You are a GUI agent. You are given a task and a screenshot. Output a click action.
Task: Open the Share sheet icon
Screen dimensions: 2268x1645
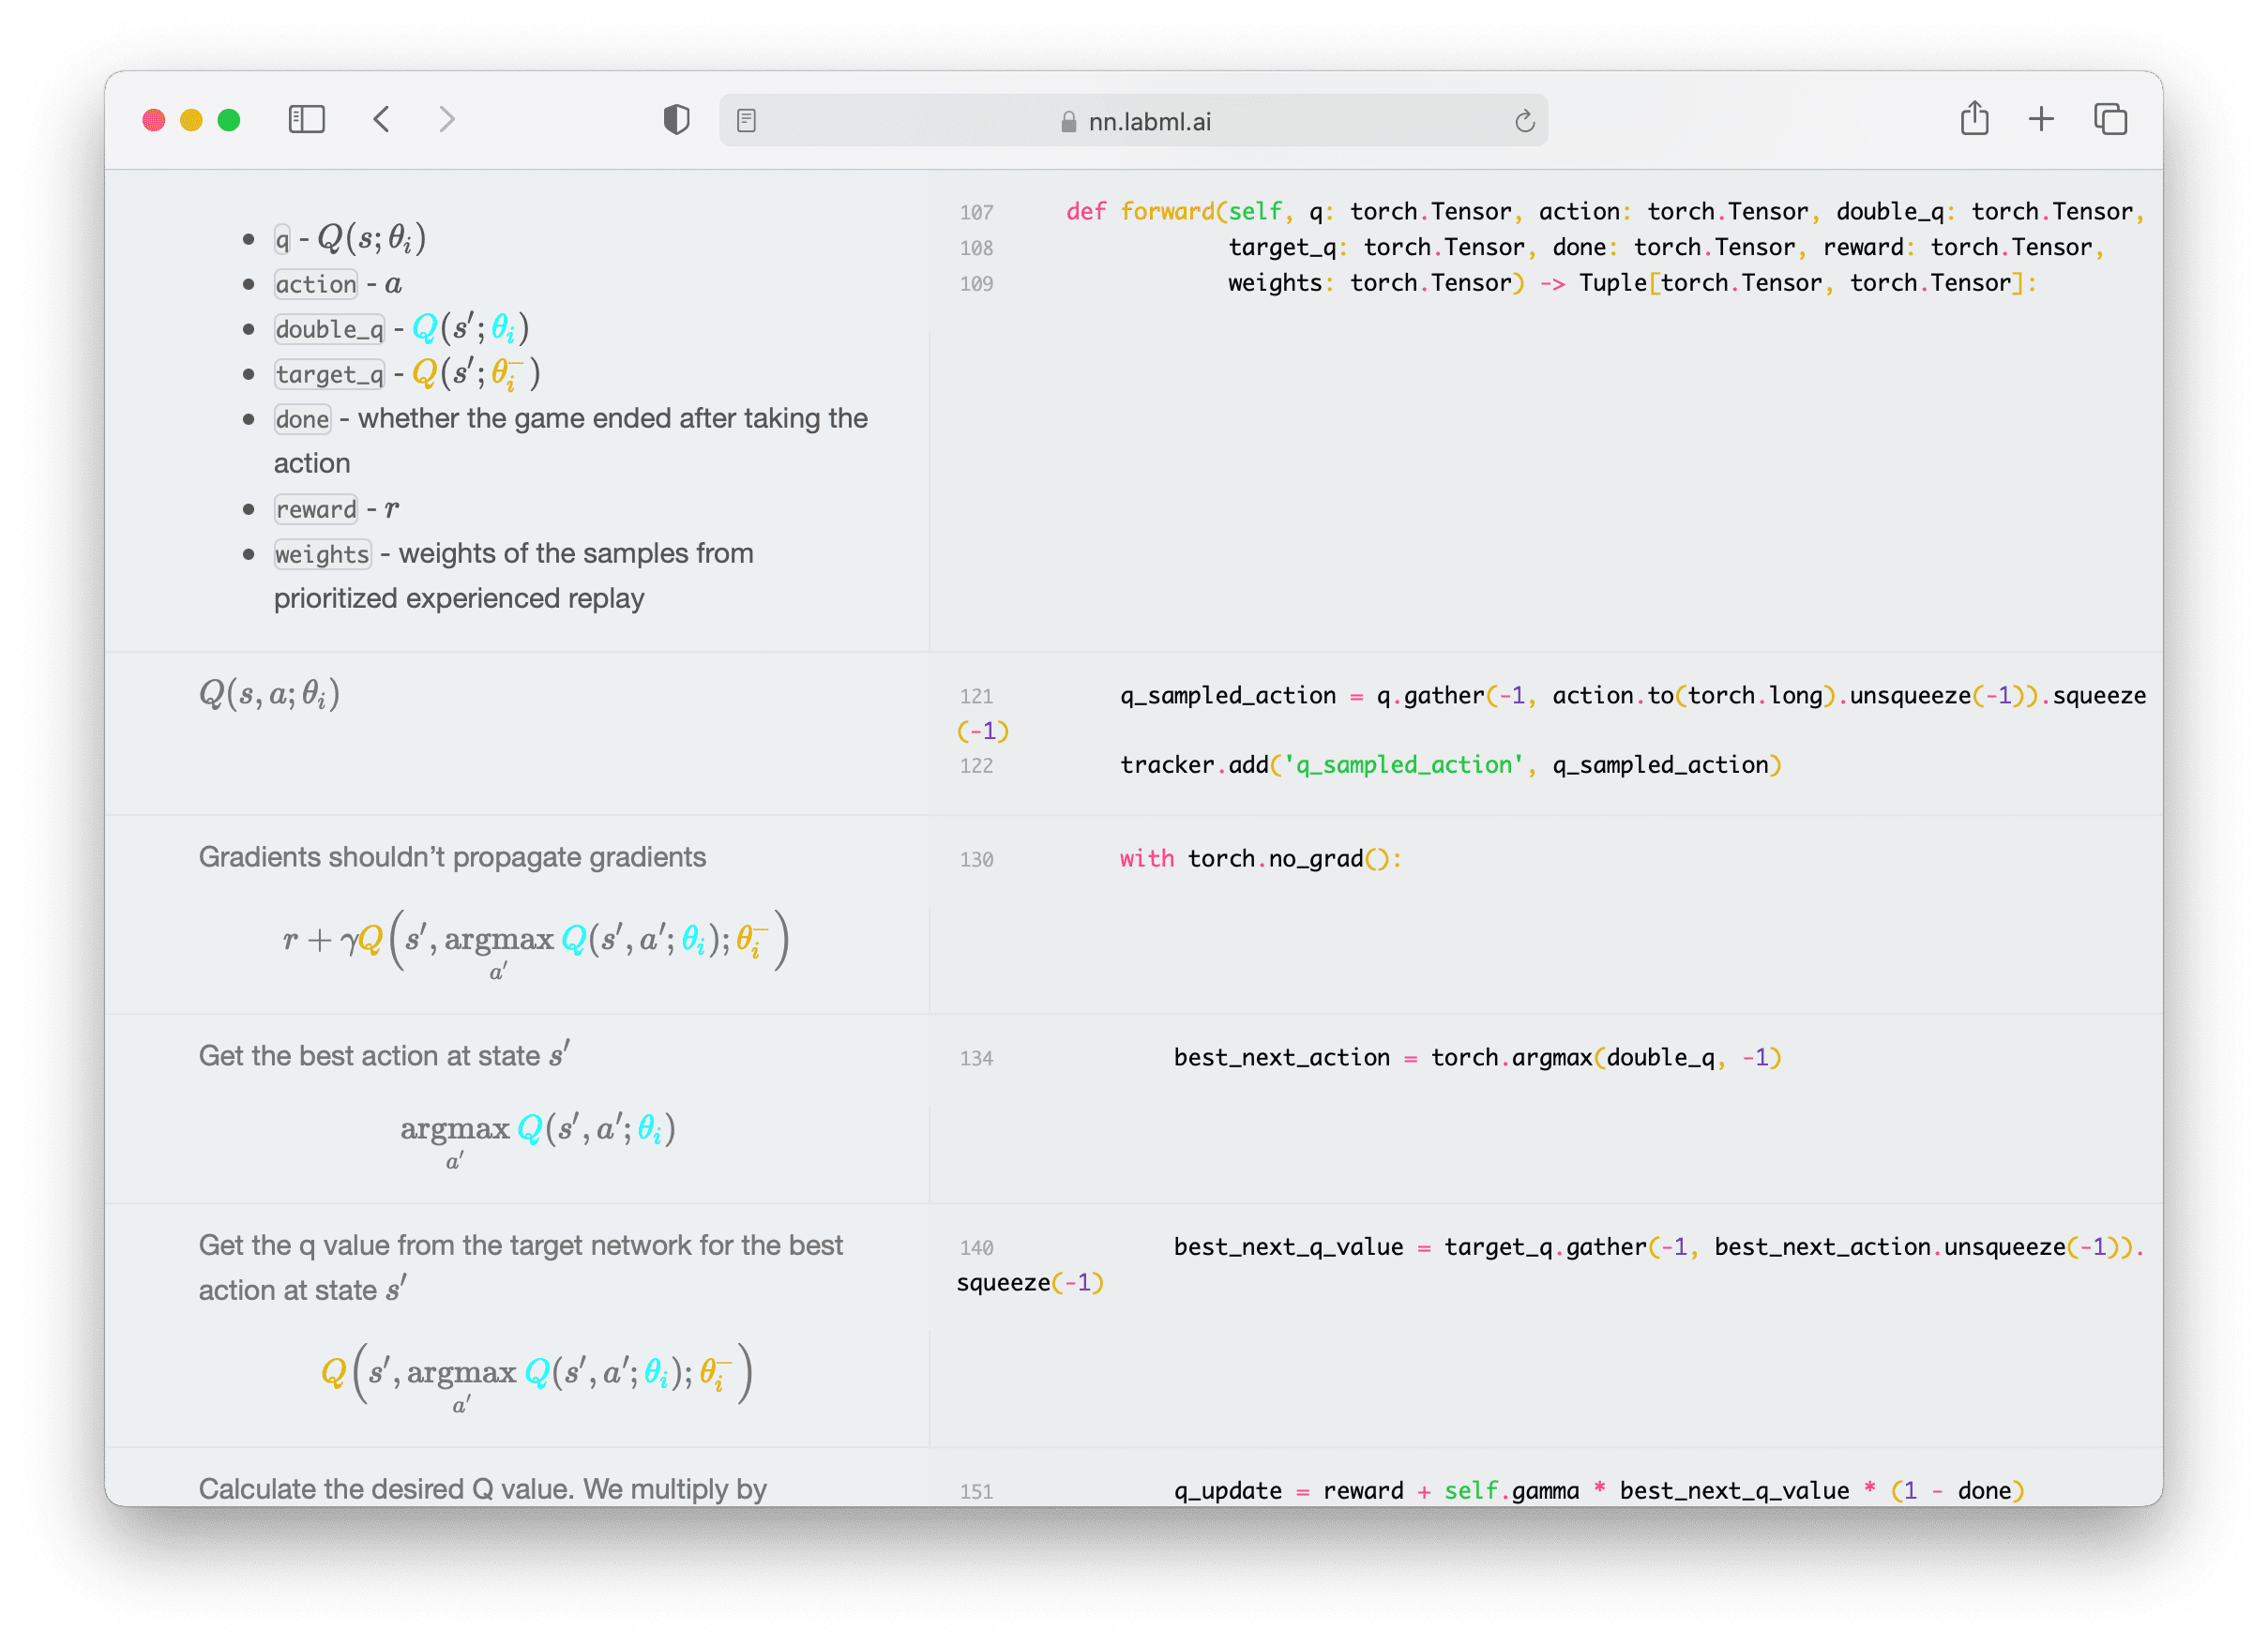click(x=1974, y=119)
